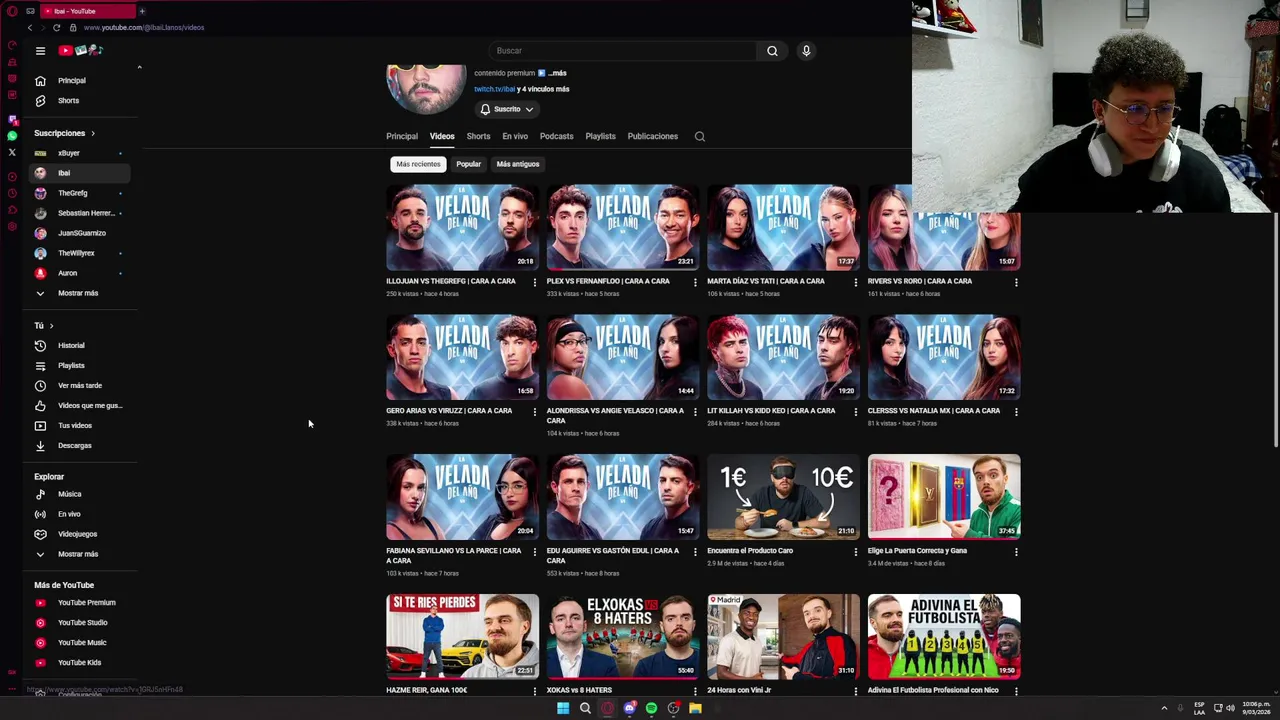Start voice search with microphone icon
1280x720 pixels.
(x=806, y=50)
